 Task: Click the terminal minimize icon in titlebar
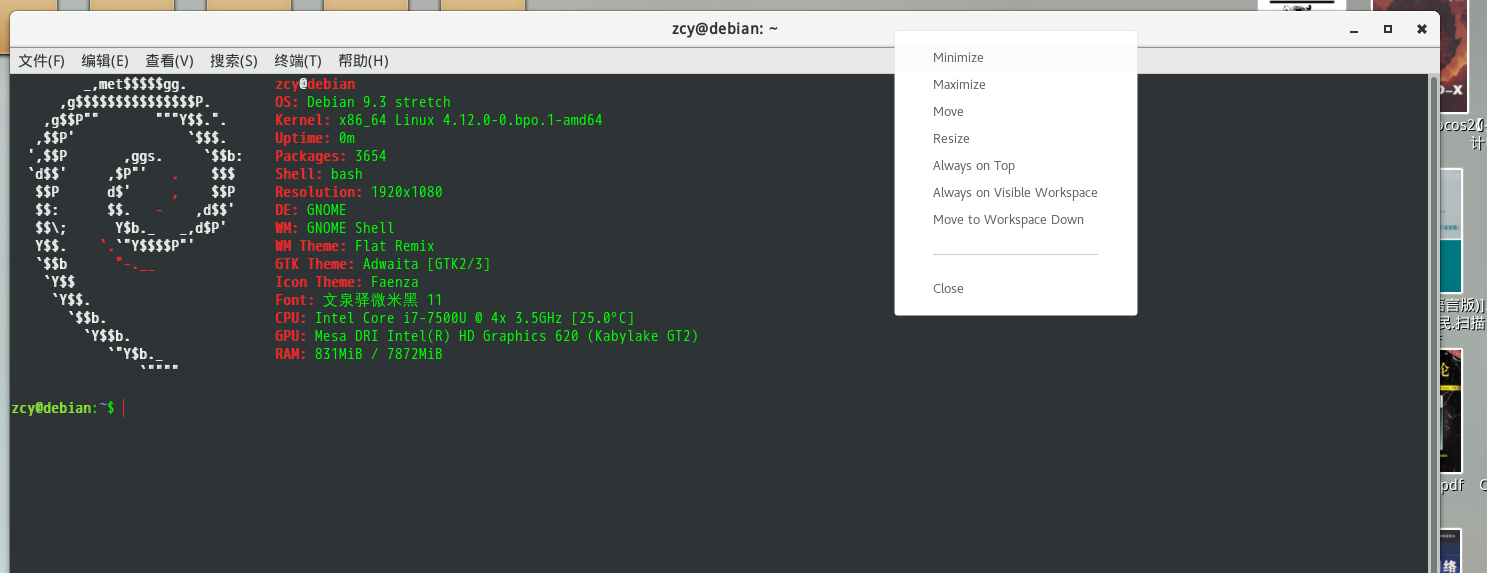[x=1354, y=30]
